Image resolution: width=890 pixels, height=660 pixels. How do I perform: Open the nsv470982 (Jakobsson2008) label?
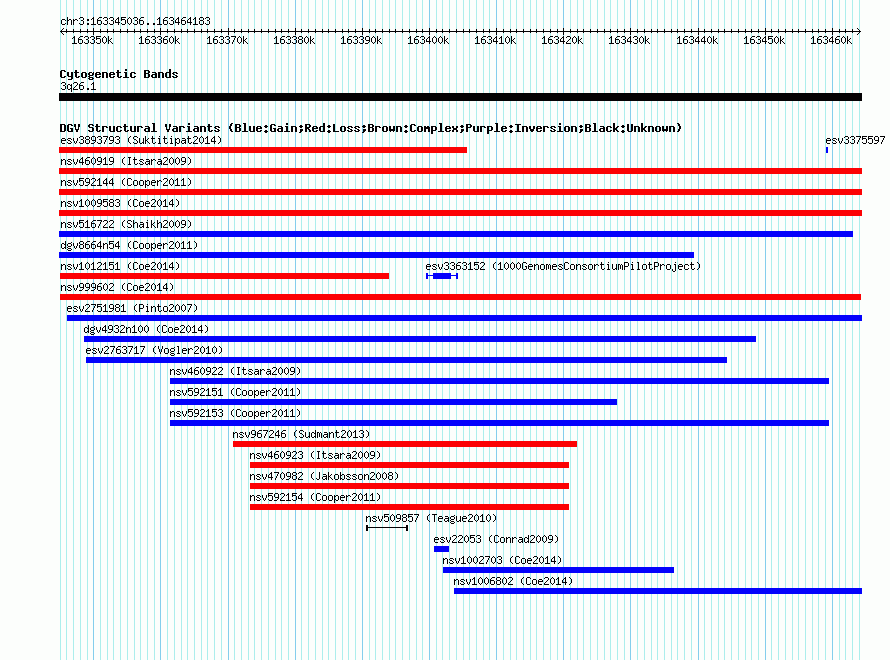tap(324, 476)
